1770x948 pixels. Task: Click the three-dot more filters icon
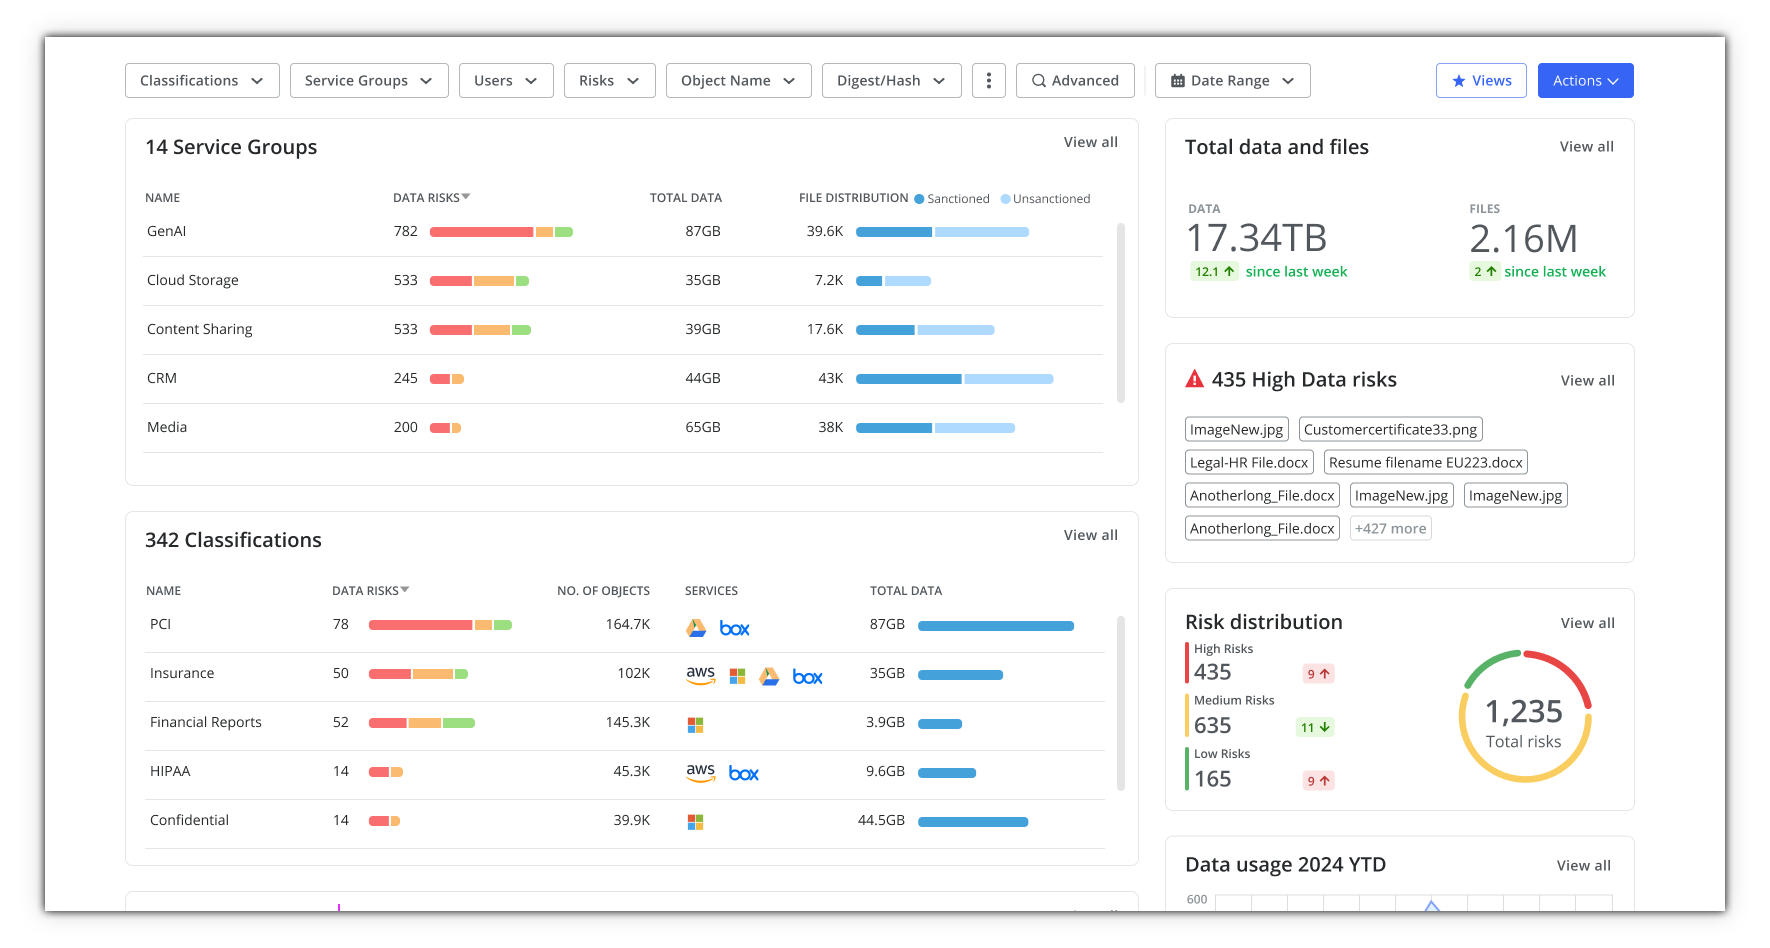[988, 81]
